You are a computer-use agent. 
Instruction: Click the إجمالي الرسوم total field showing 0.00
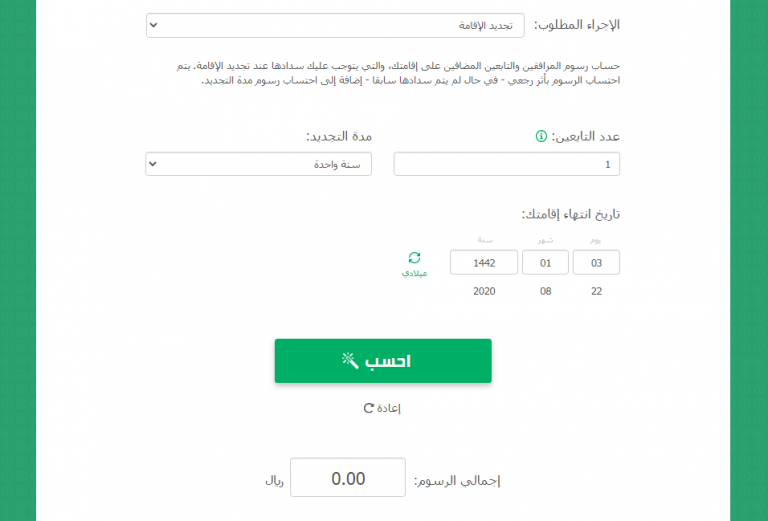click(x=348, y=478)
